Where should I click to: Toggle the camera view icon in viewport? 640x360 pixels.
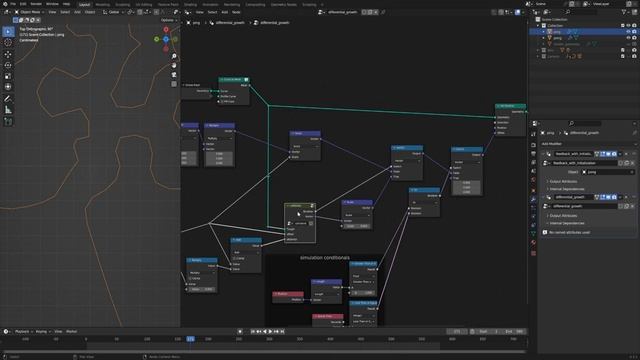coord(174,75)
